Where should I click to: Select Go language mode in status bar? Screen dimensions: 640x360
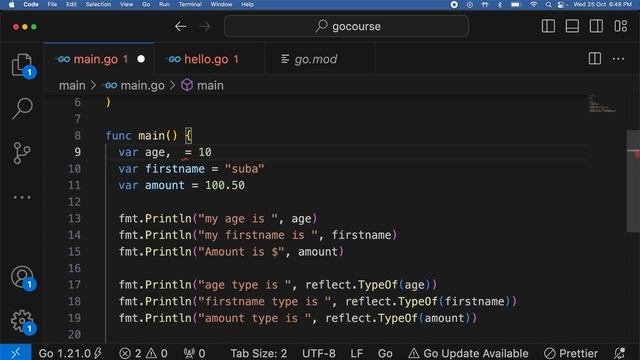[385, 353]
